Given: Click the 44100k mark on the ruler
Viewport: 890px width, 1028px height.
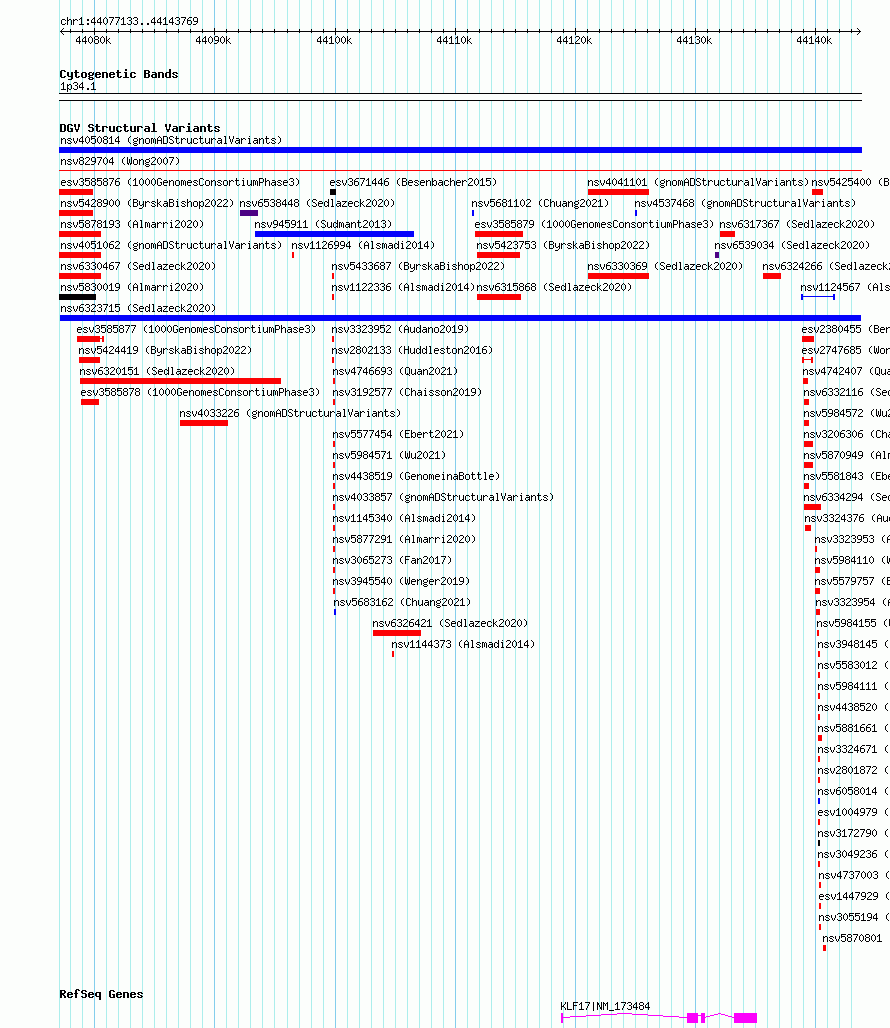Looking at the screenshot, I should [x=334, y=41].
